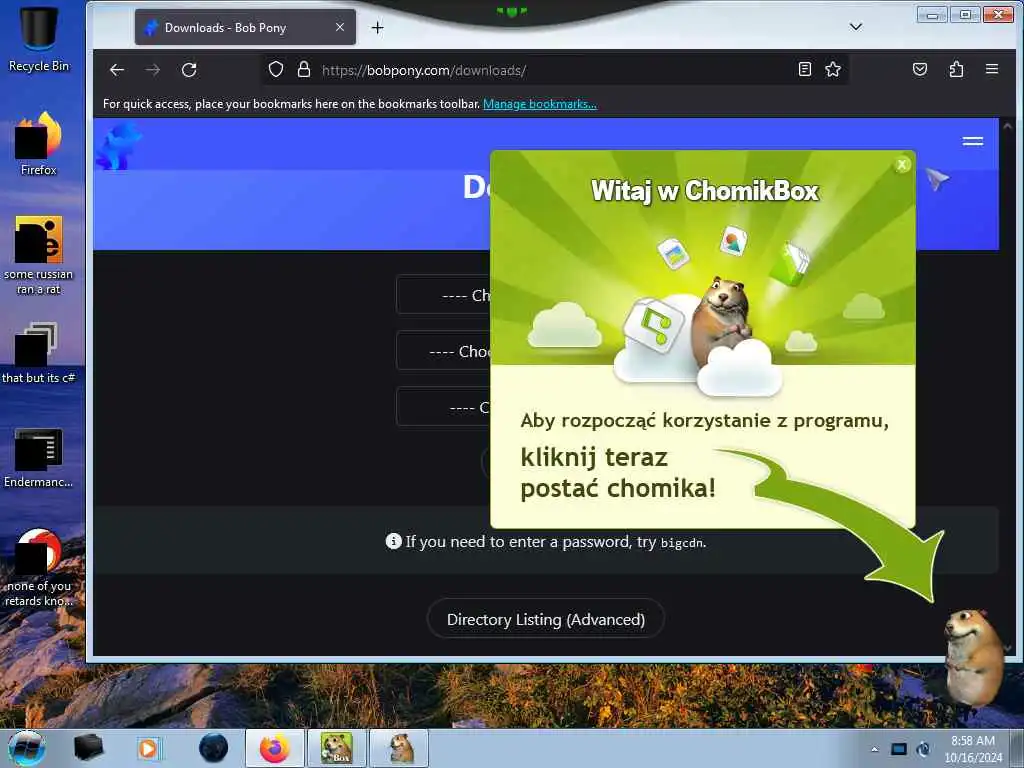The image size is (1024, 768).
Task: Show hidden system tray icons
Action: [x=875, y=749]
